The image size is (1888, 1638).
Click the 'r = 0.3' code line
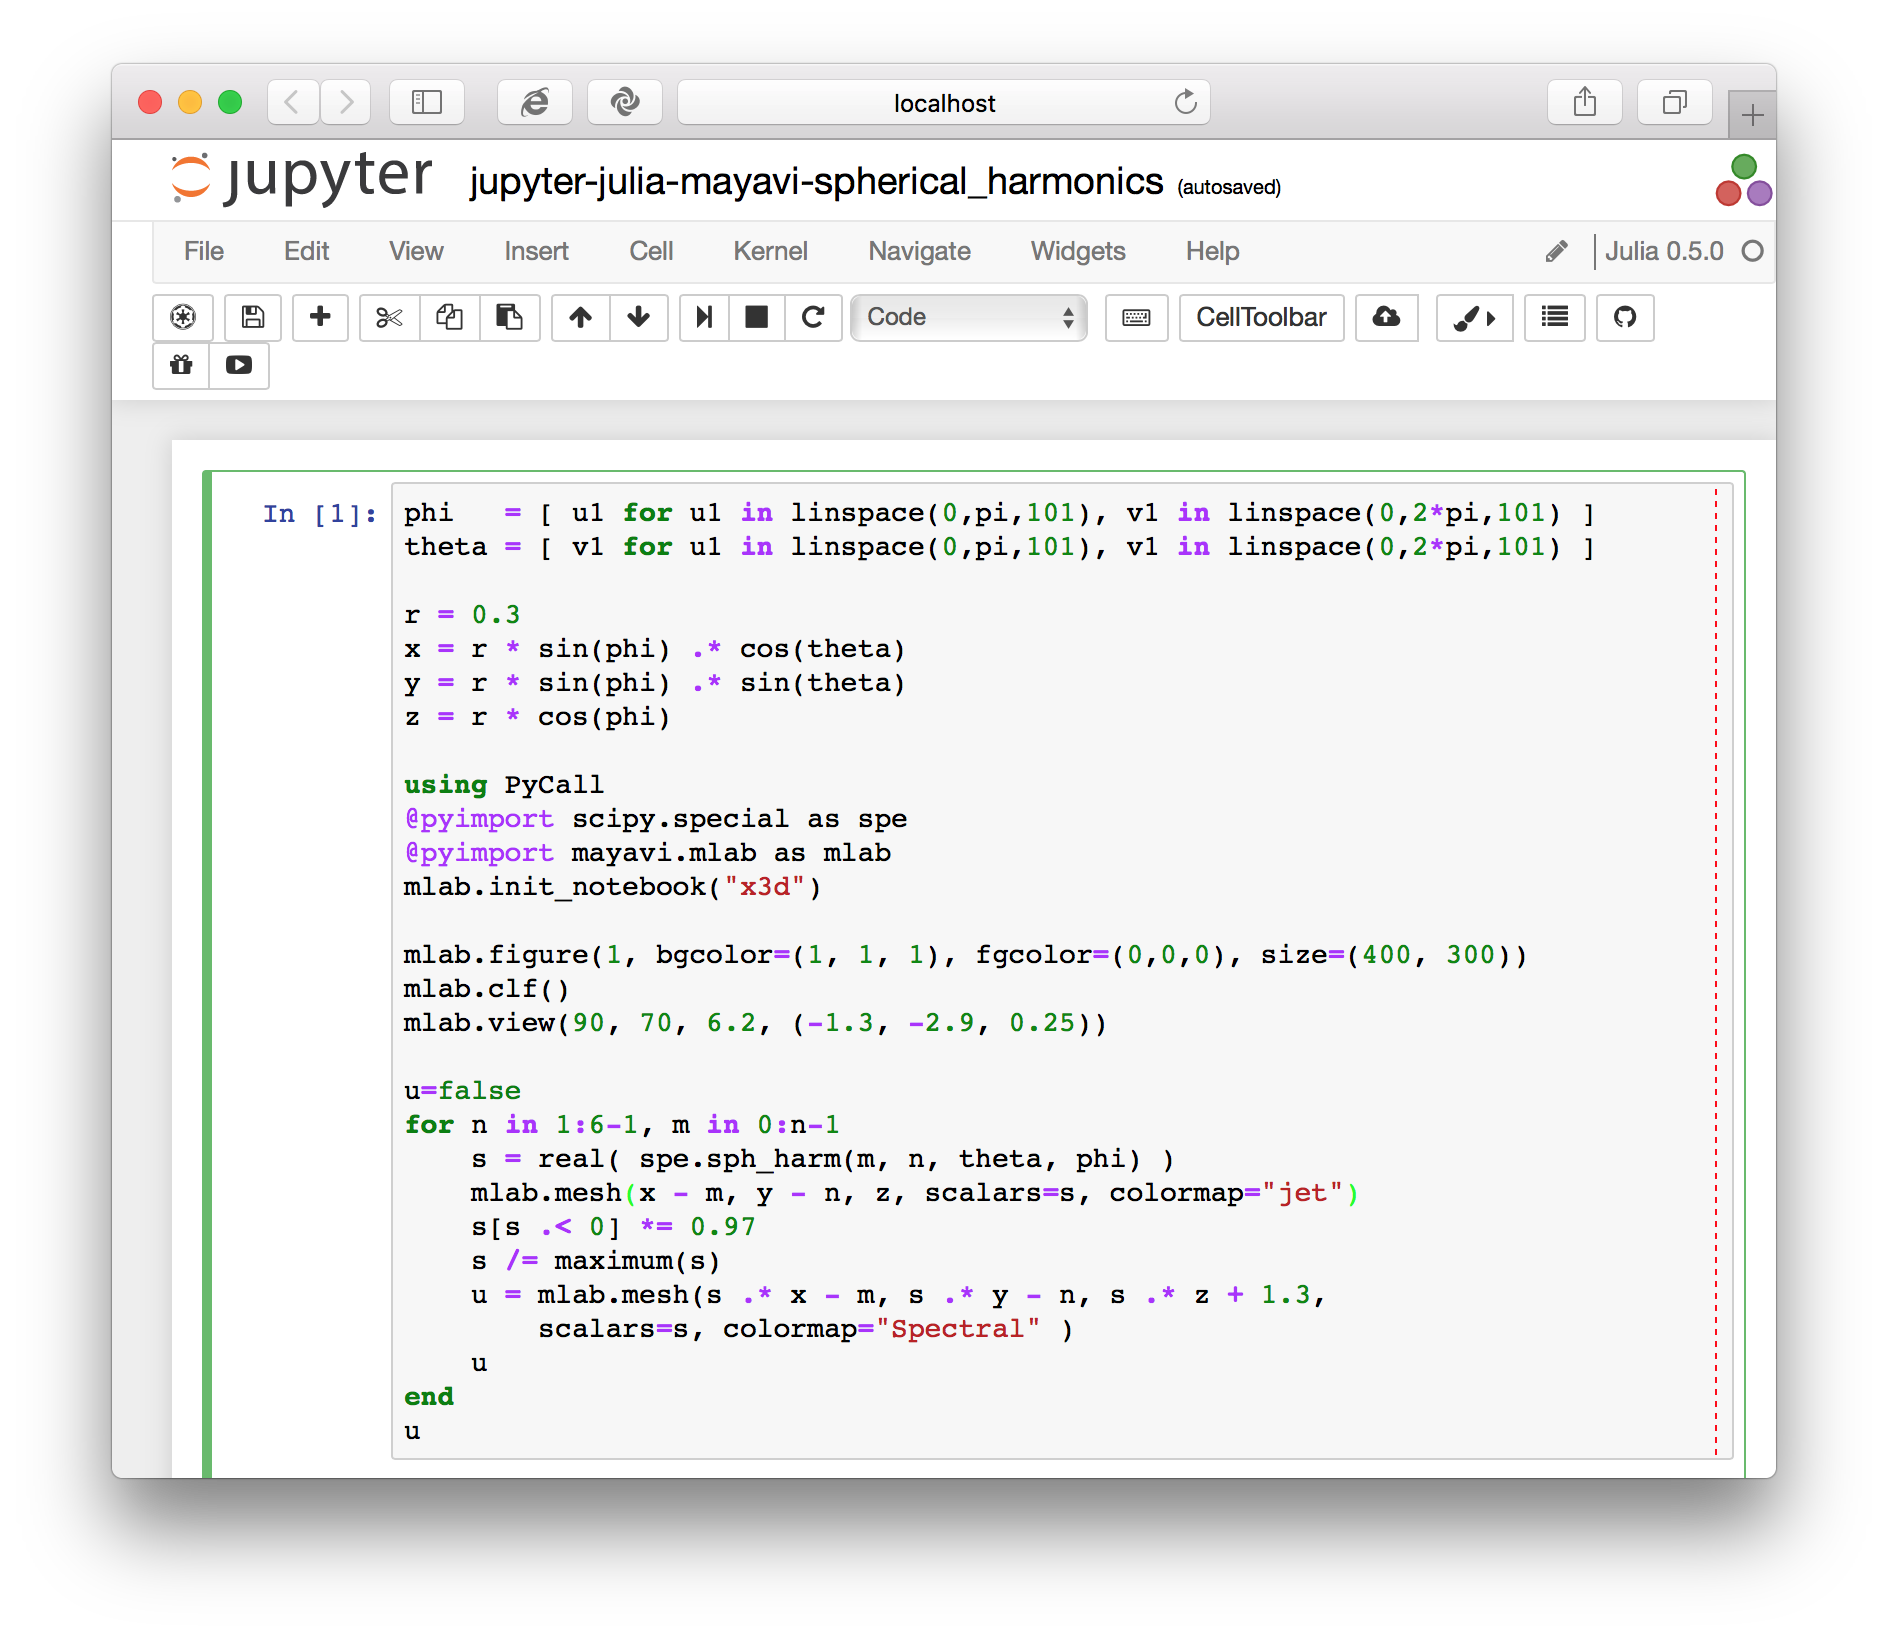[x=462, y=615]
